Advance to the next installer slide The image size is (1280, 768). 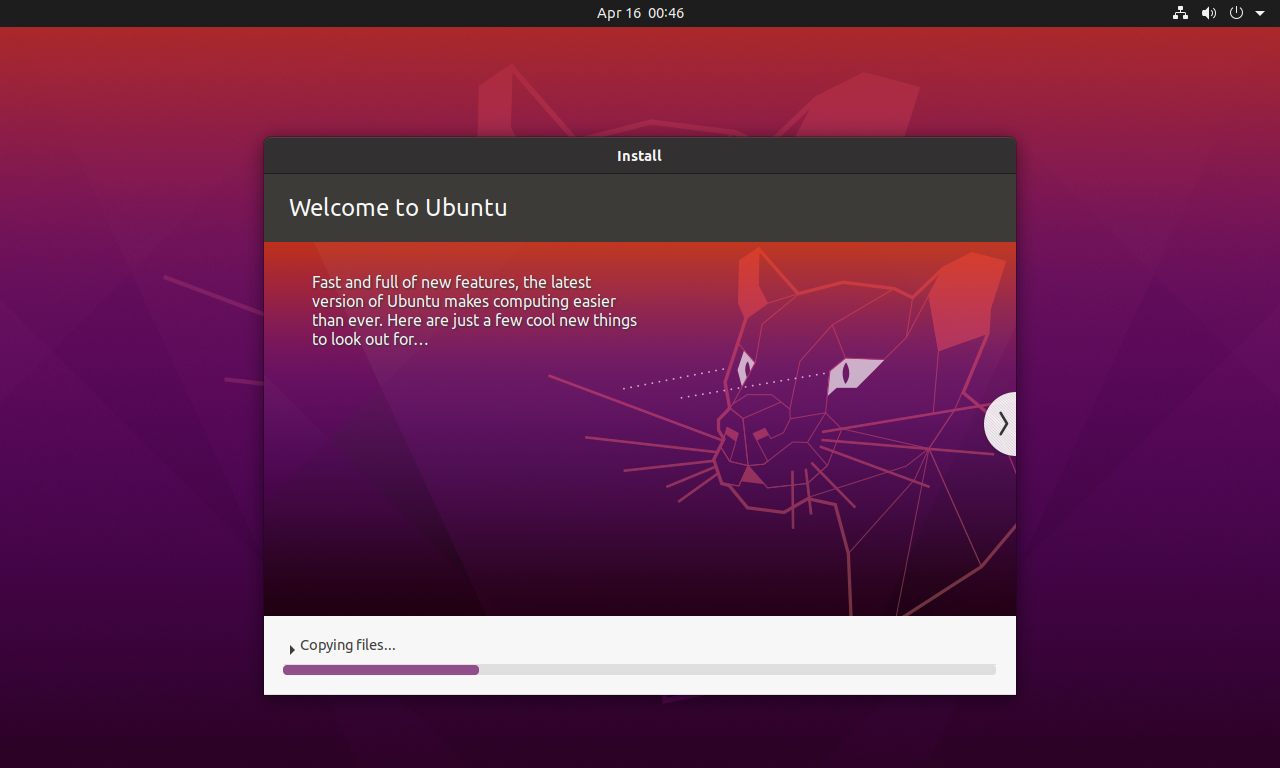point(1001,424)
